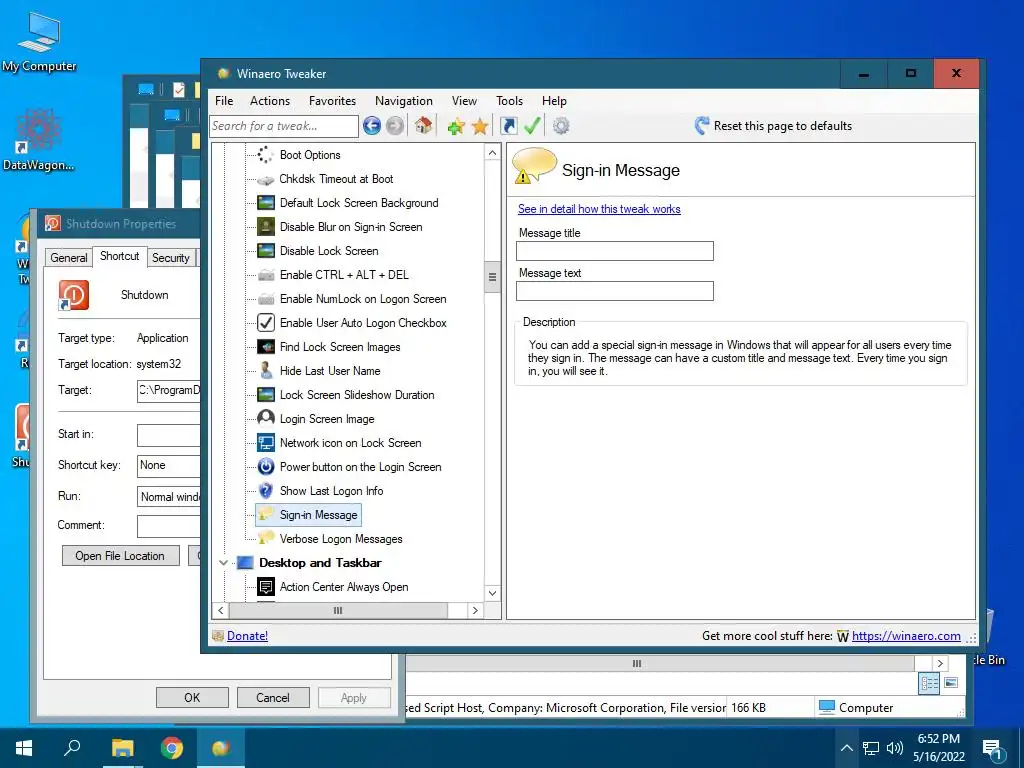Switch to Security tab in Shutdown Properties
This screenshot has width=1024, height=768.
170,257
